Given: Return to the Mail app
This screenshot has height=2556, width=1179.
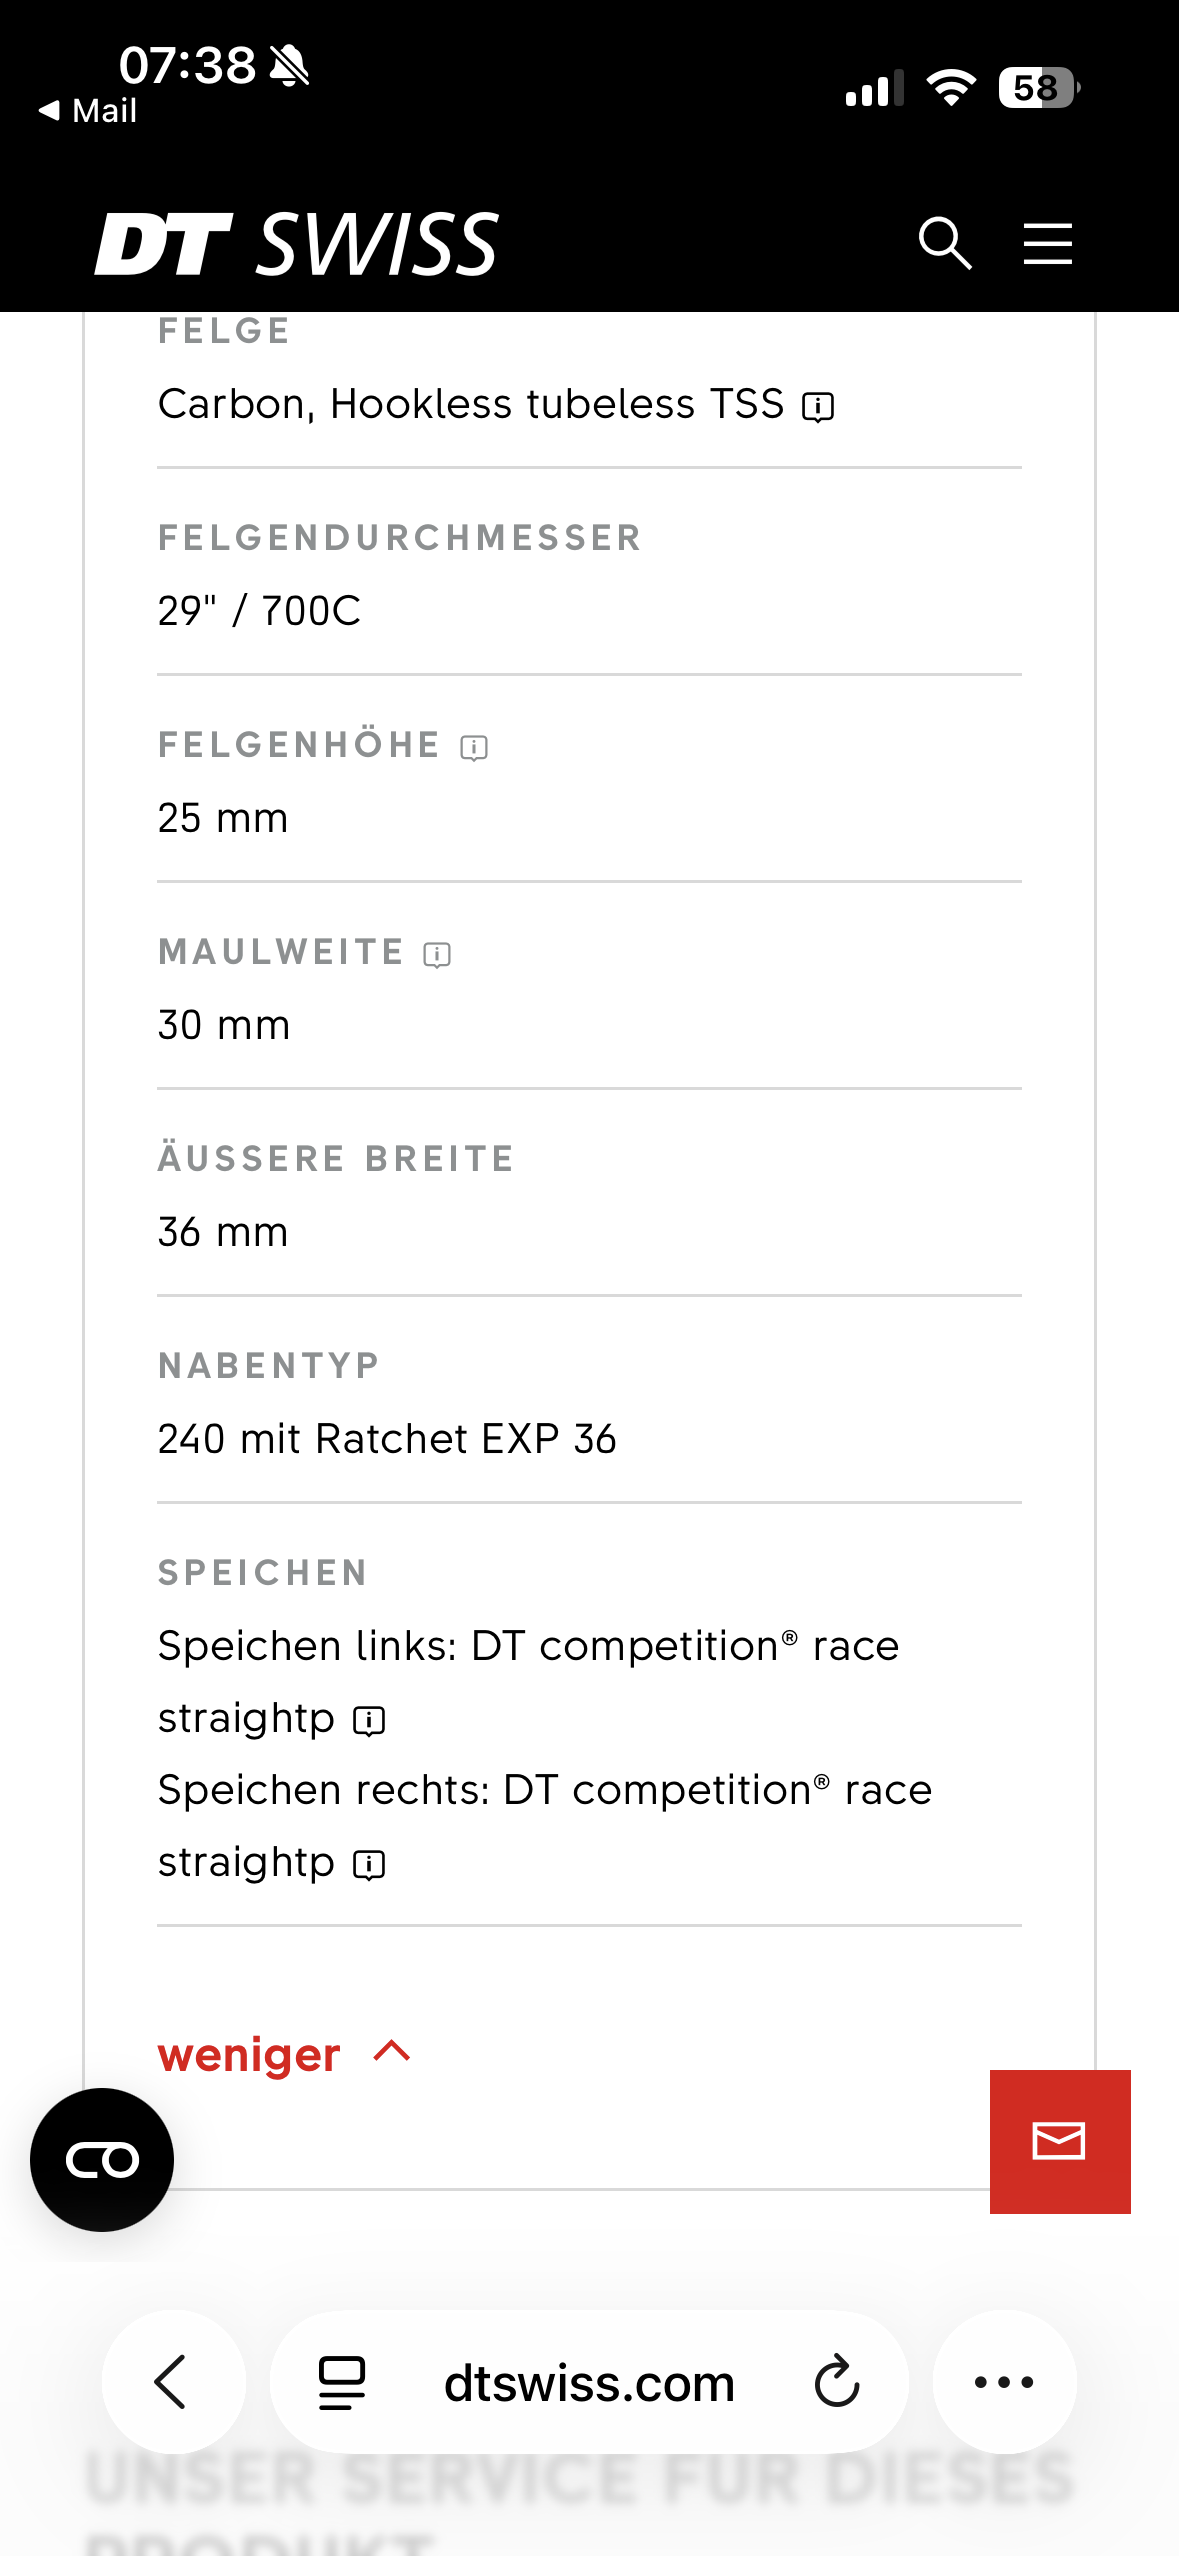Looking at the screenshot, I should click(88, 111).
